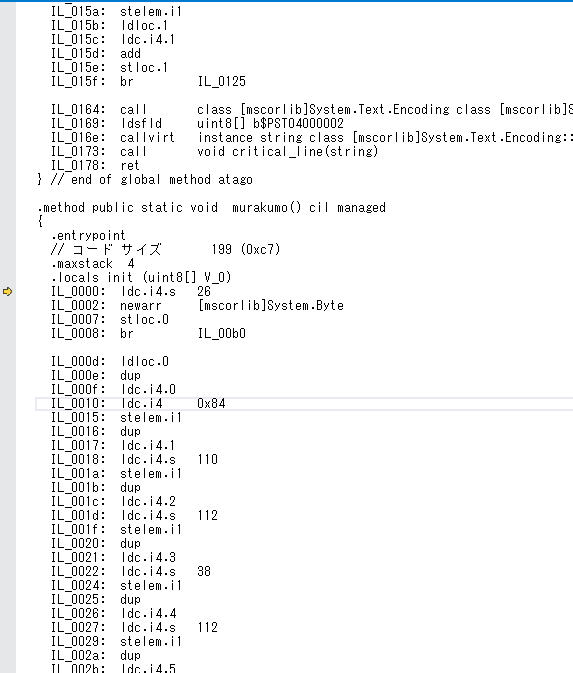The height and width of the screenshot is (673, 573).
Task: Click the line IL_0022: ldc.i4.s 38
Action: (131, 572)
